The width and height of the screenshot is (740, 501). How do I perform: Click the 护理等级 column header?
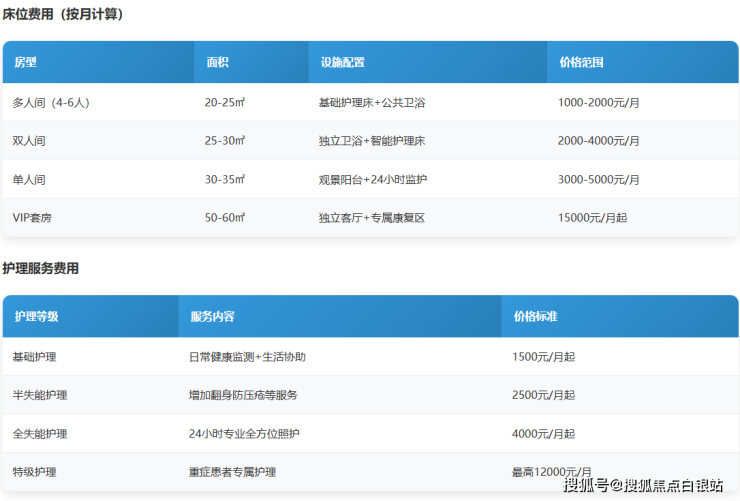coord(36,316)
